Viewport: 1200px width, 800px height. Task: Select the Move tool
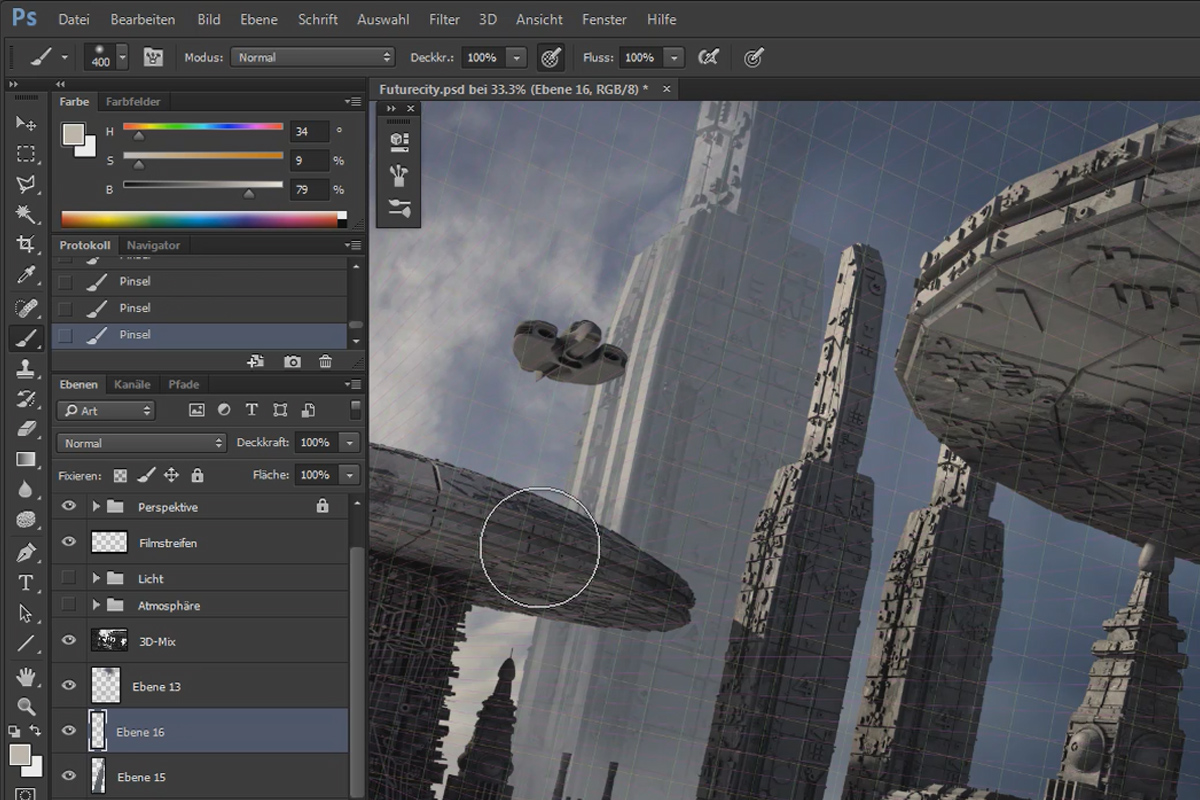(x=26, y=123)
